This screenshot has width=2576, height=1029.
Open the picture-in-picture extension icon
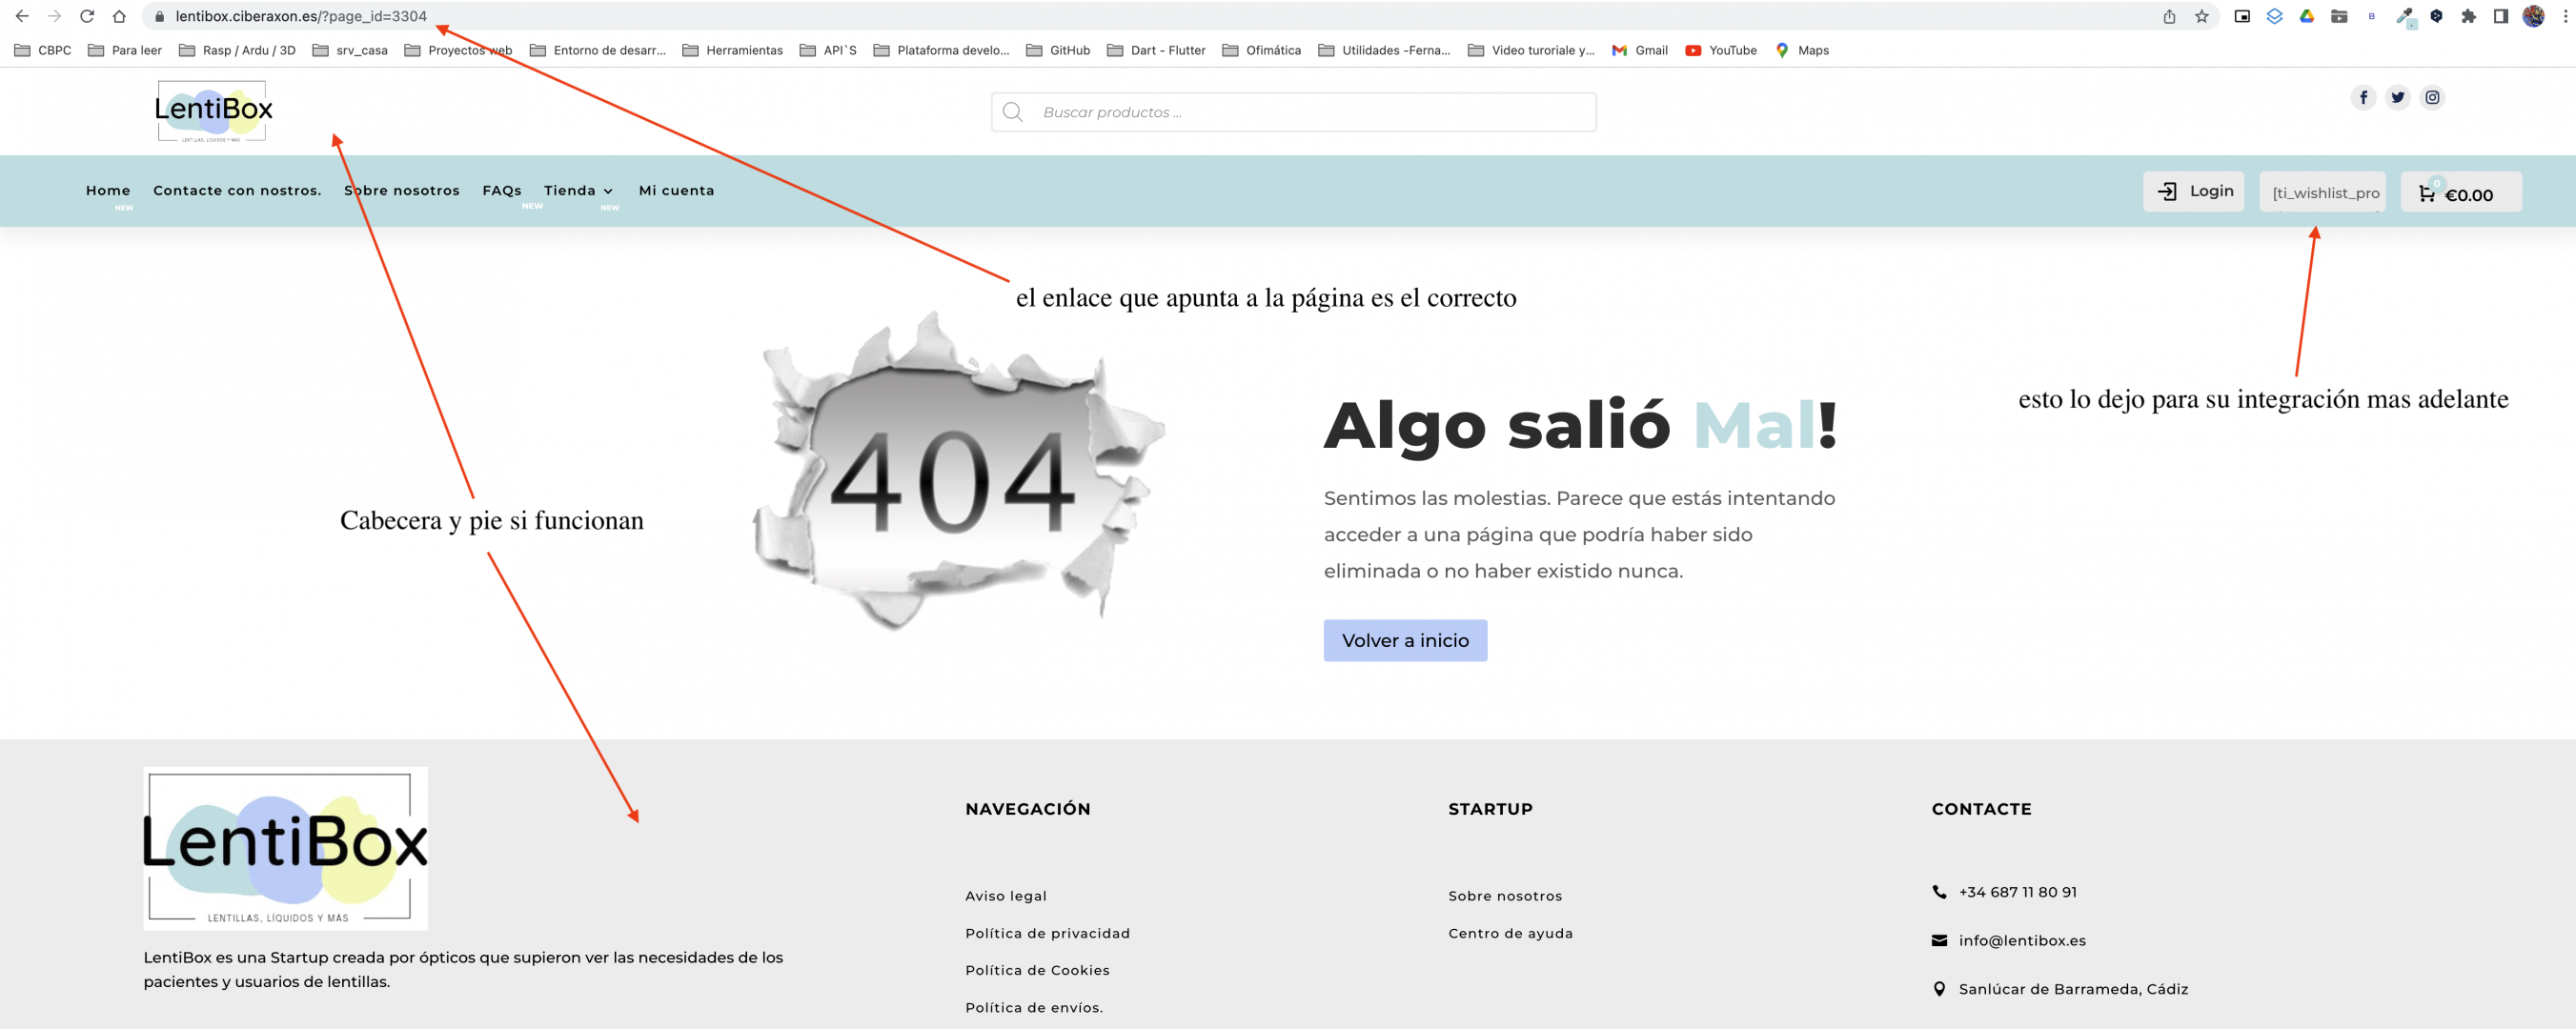[x=2242, y=16]
